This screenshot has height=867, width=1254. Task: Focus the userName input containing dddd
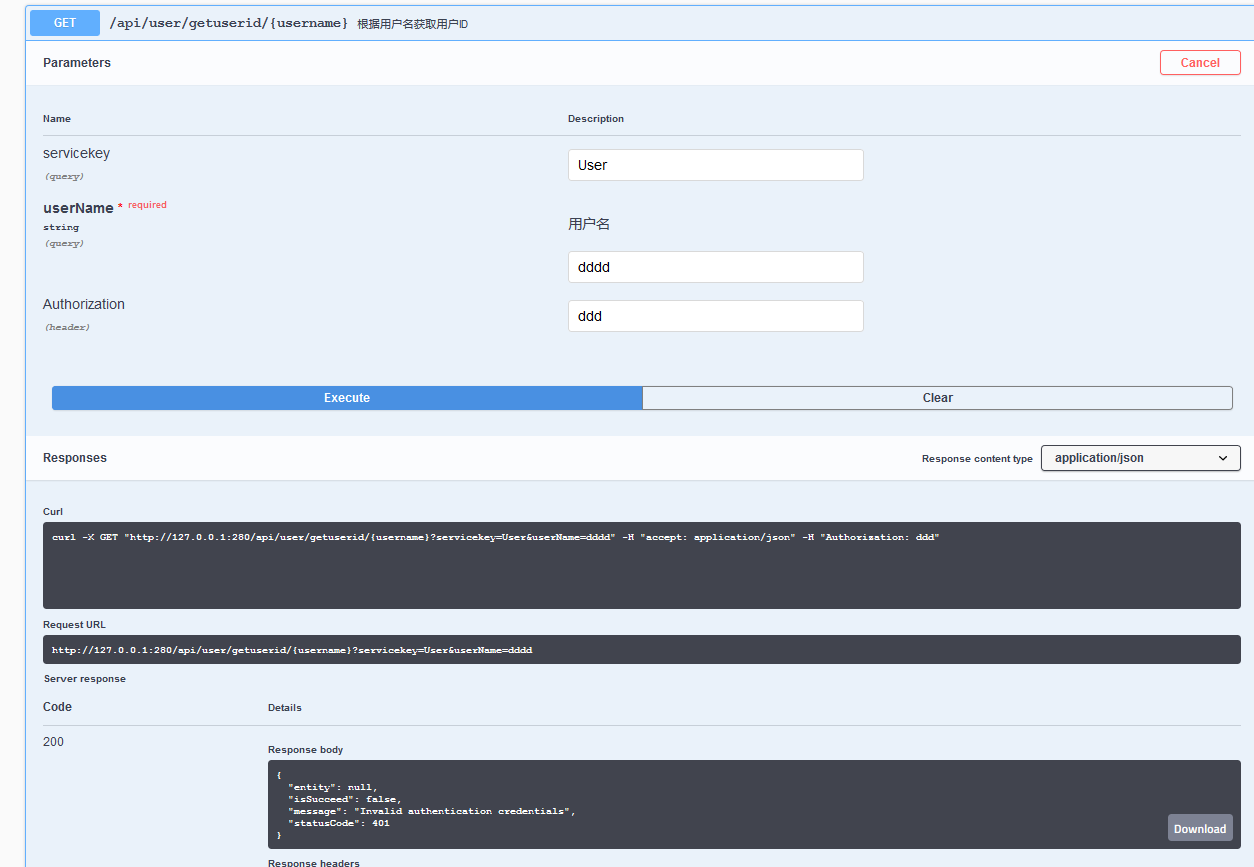(x=716, y=267)
